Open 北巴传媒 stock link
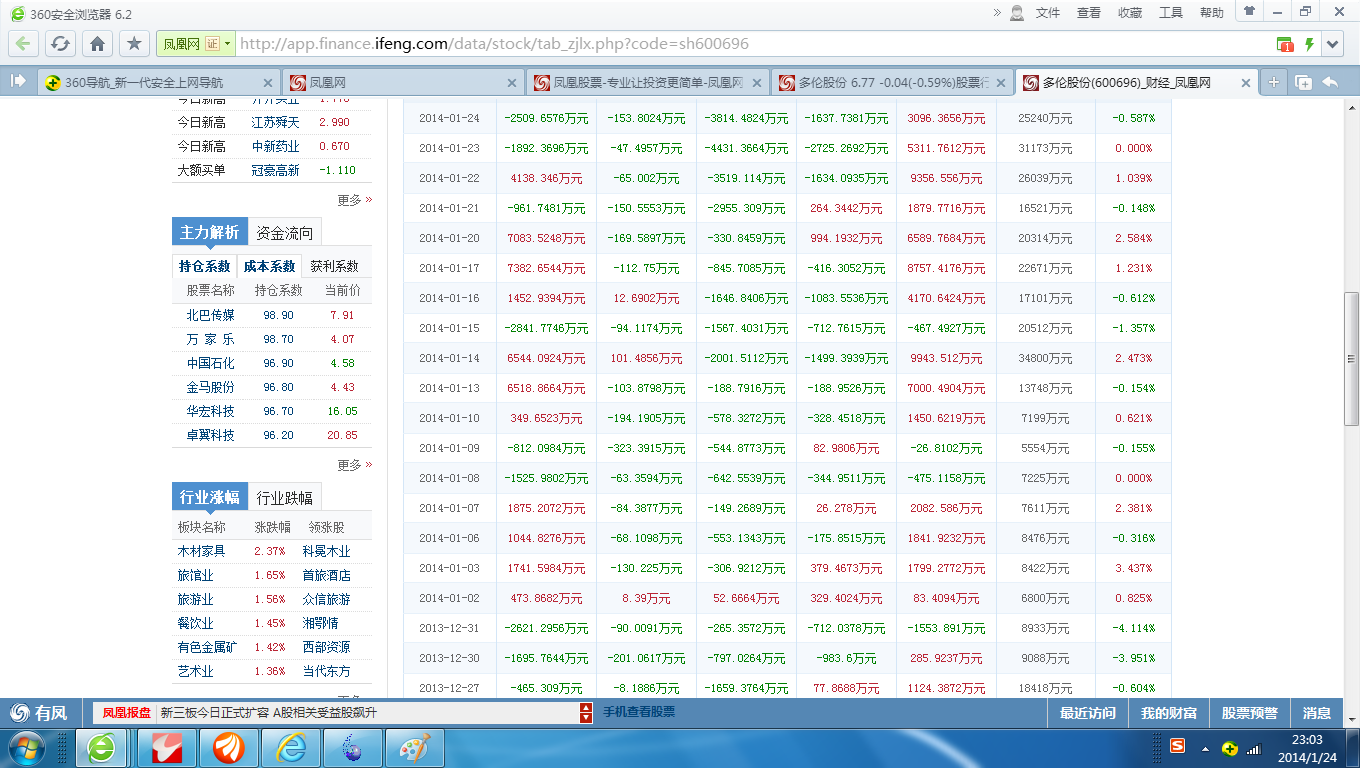This screenshot has height=768, width=1360. coord(210,315)
